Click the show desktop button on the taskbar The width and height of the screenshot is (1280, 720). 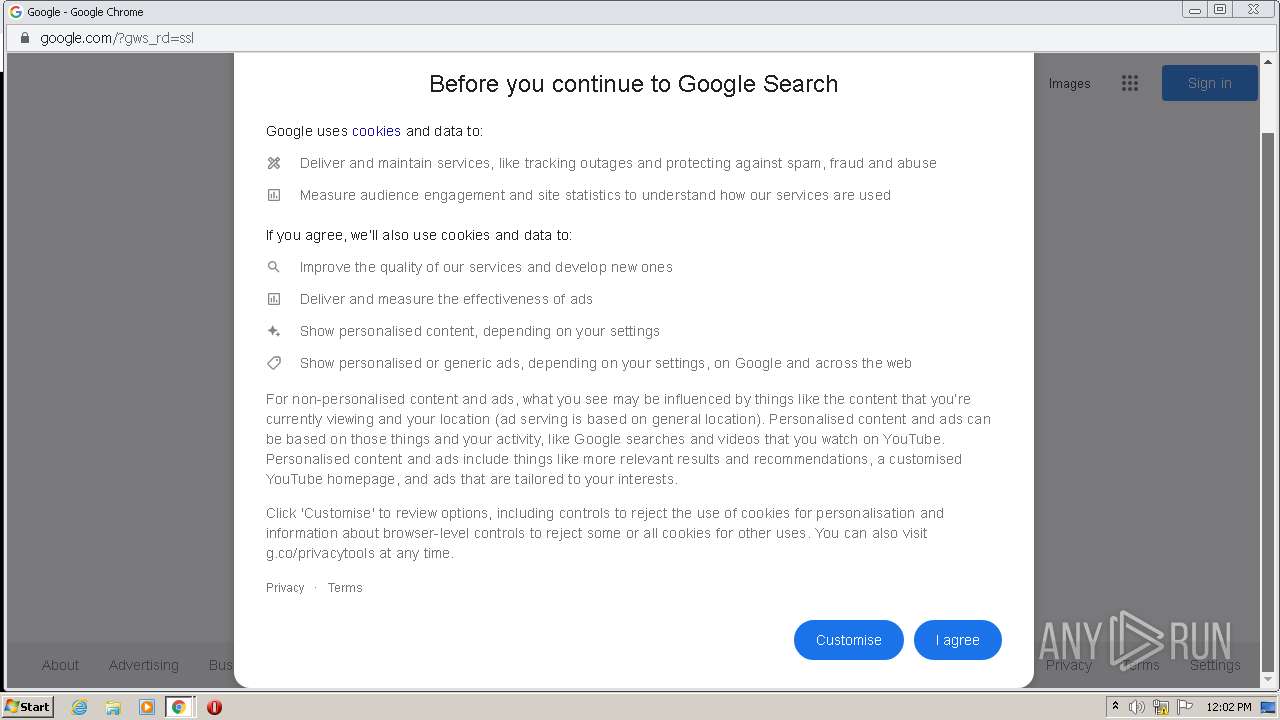(x=1268, y=707)
